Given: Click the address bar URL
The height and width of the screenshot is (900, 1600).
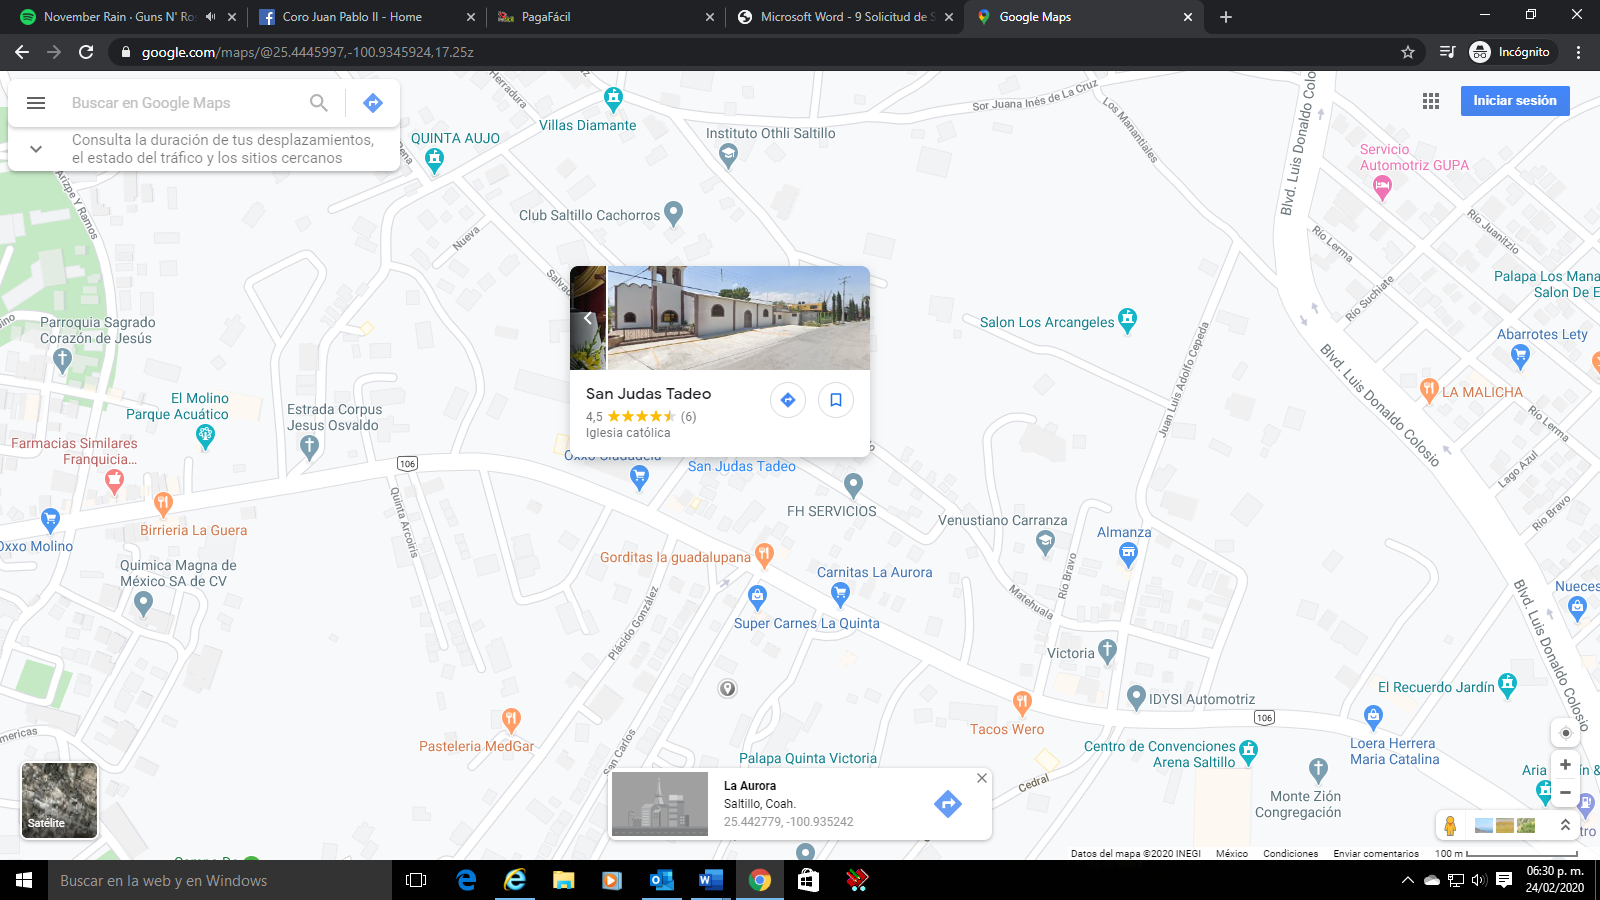Looking at the screenshot, I should [308, 52].
